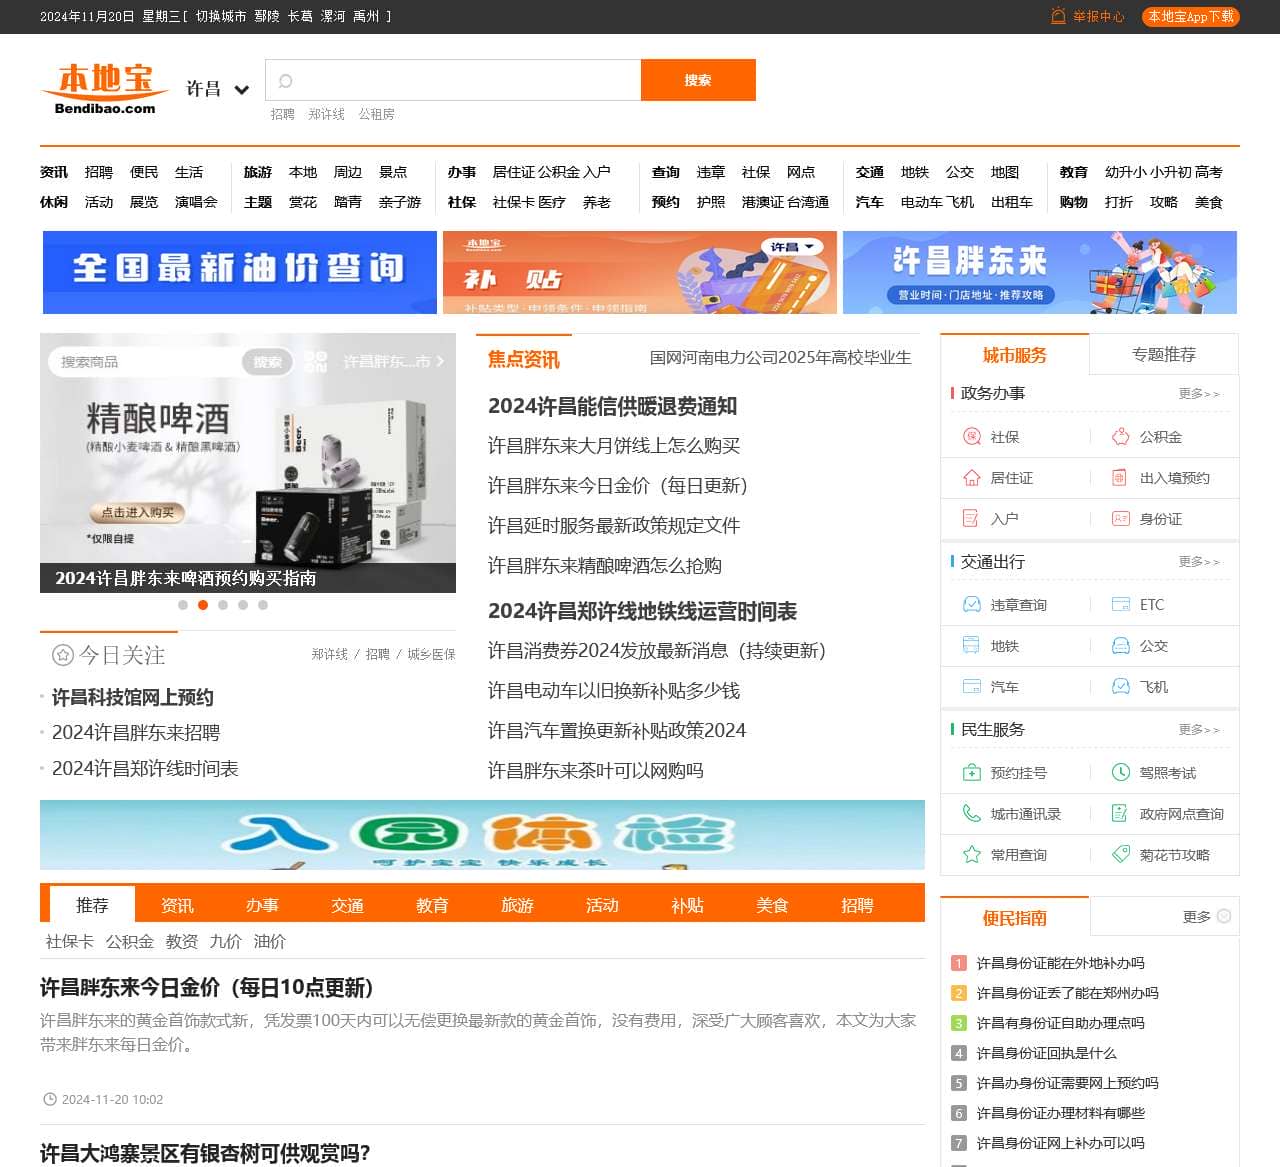The width and height of the screenshot is (1280, 1167).
Task: Click 入园体检 banner image
Action: click(482, 835)
